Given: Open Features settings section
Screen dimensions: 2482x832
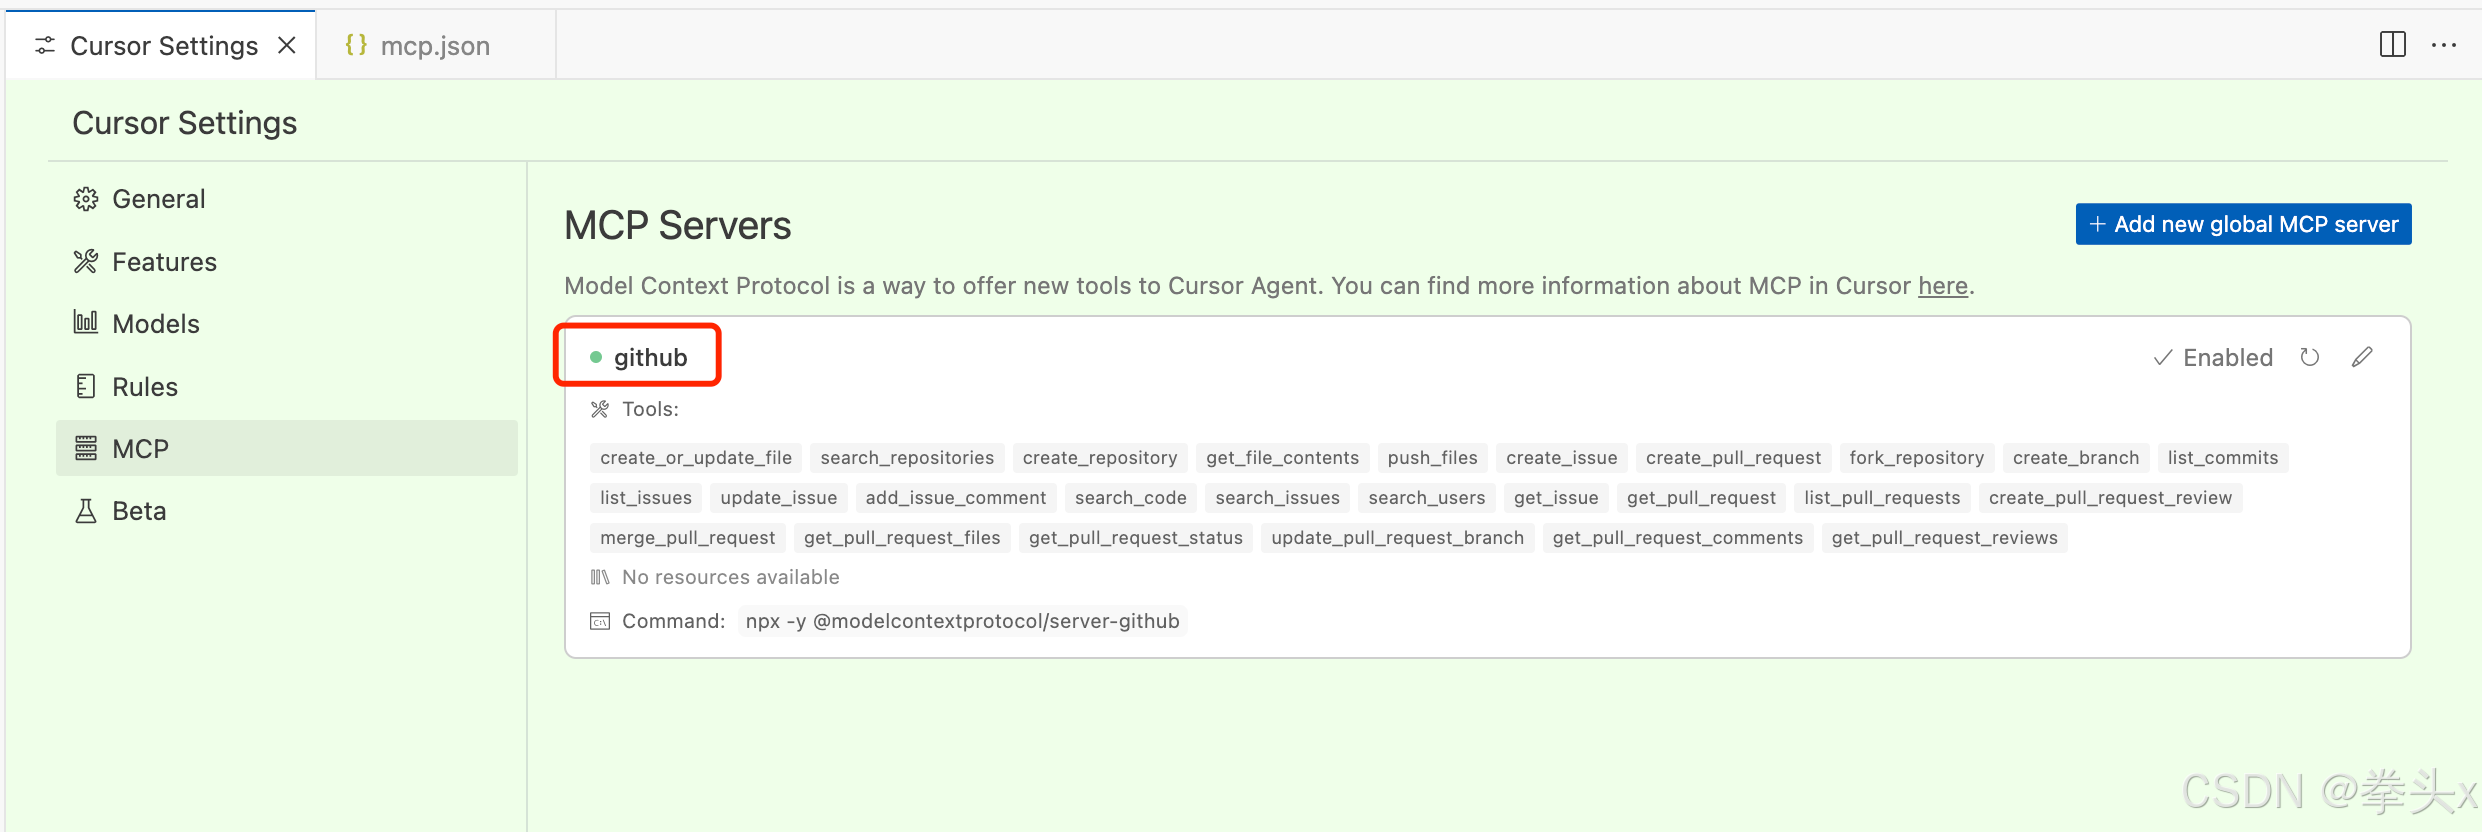Looking at the screenshot, I should tap(287, 262).
